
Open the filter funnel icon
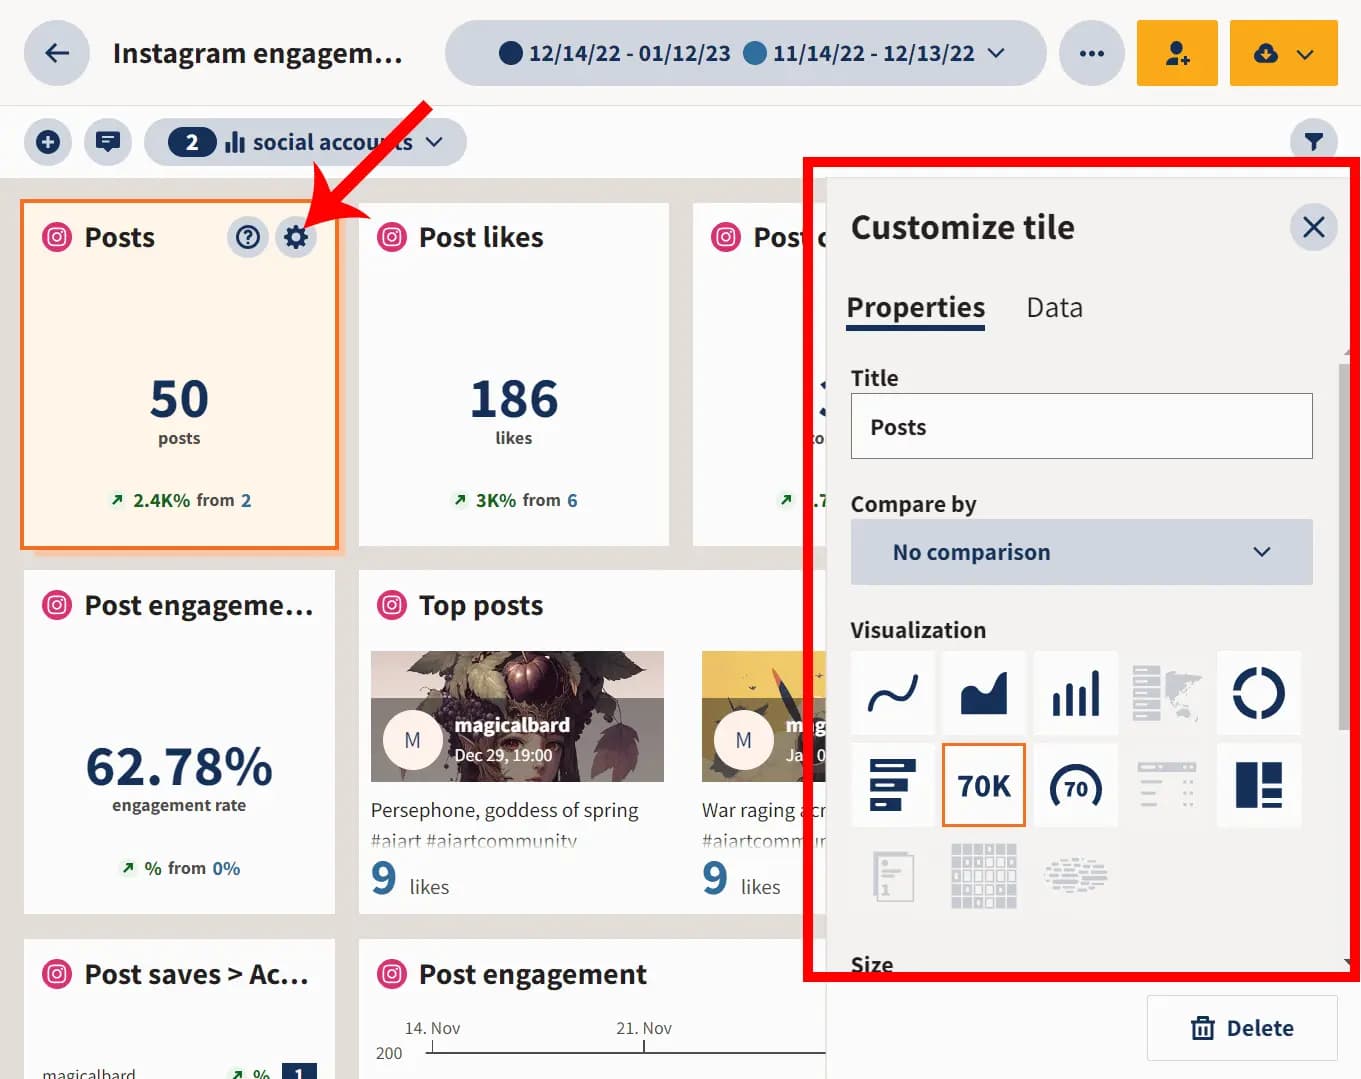1314,142
